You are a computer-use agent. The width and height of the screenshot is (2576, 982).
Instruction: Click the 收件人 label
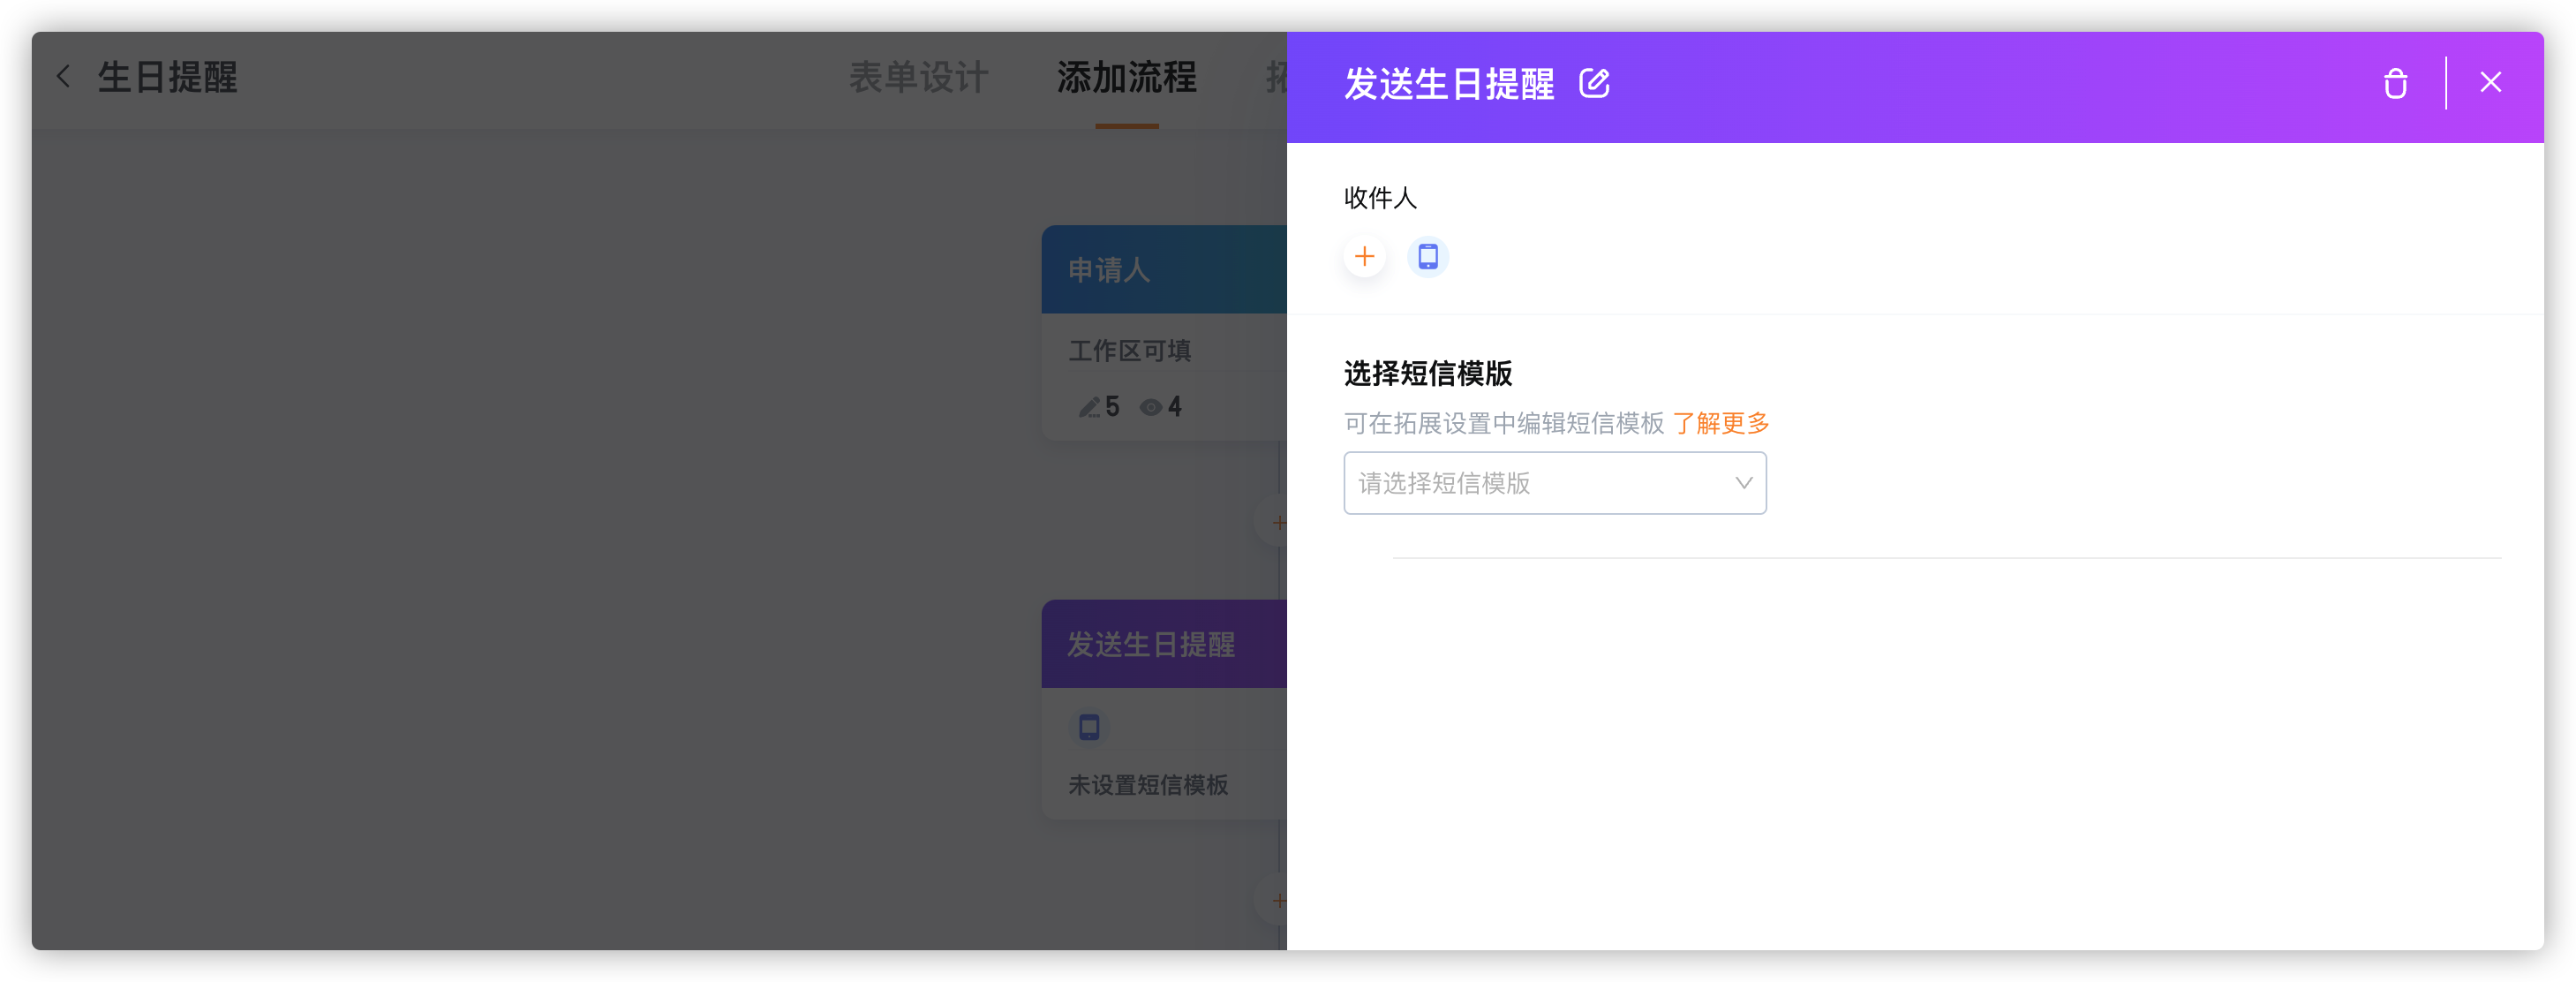[x=1380, y=198]
